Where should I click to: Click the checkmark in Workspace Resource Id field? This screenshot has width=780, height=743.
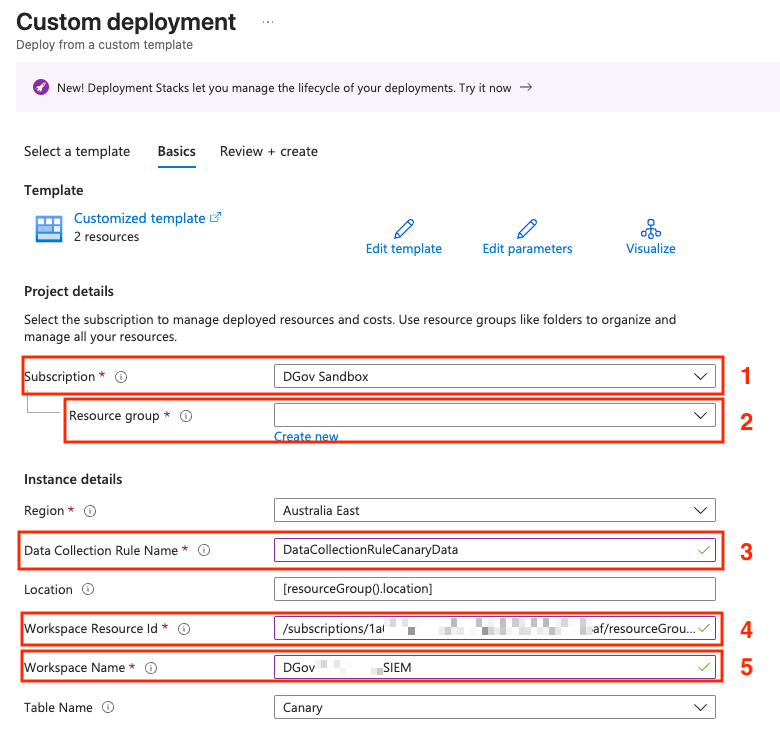(703, 628)
